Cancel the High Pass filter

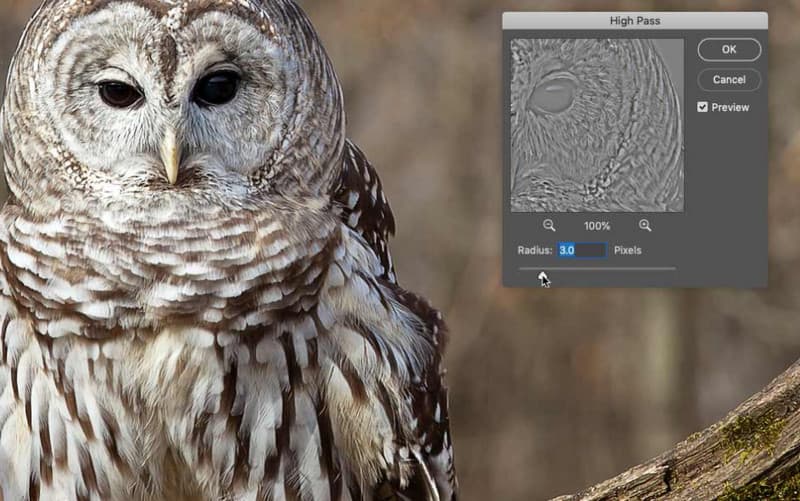tap(729, 80)
